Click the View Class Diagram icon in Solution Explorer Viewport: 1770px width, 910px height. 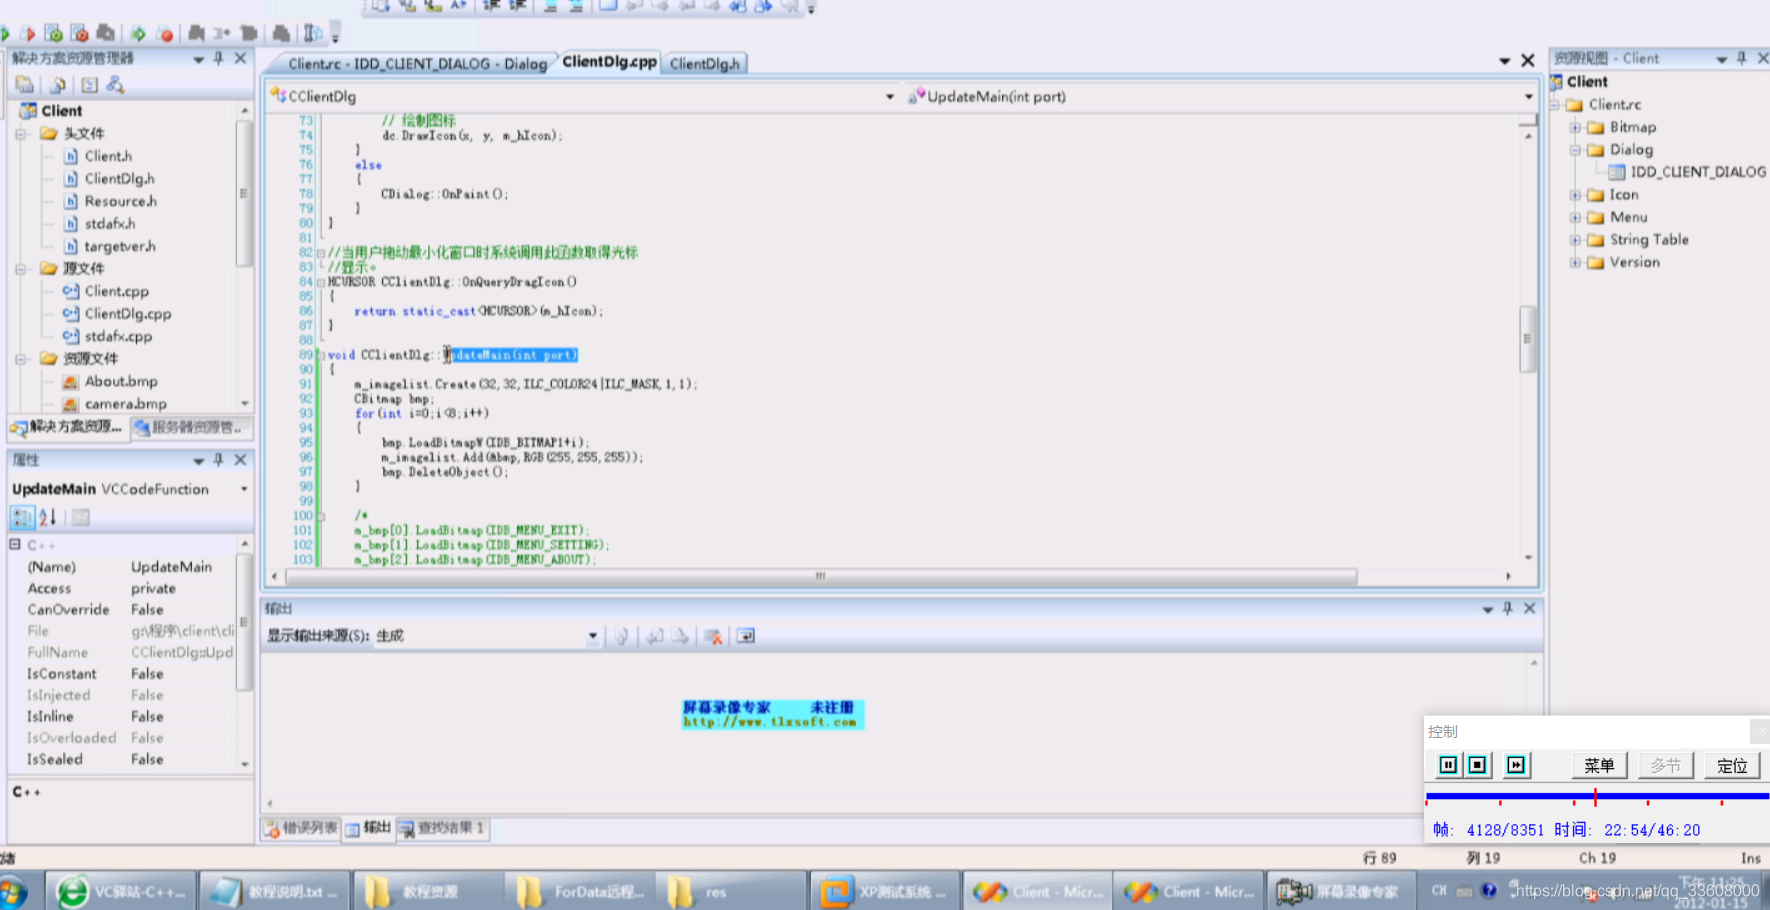[x=116, y=85]
